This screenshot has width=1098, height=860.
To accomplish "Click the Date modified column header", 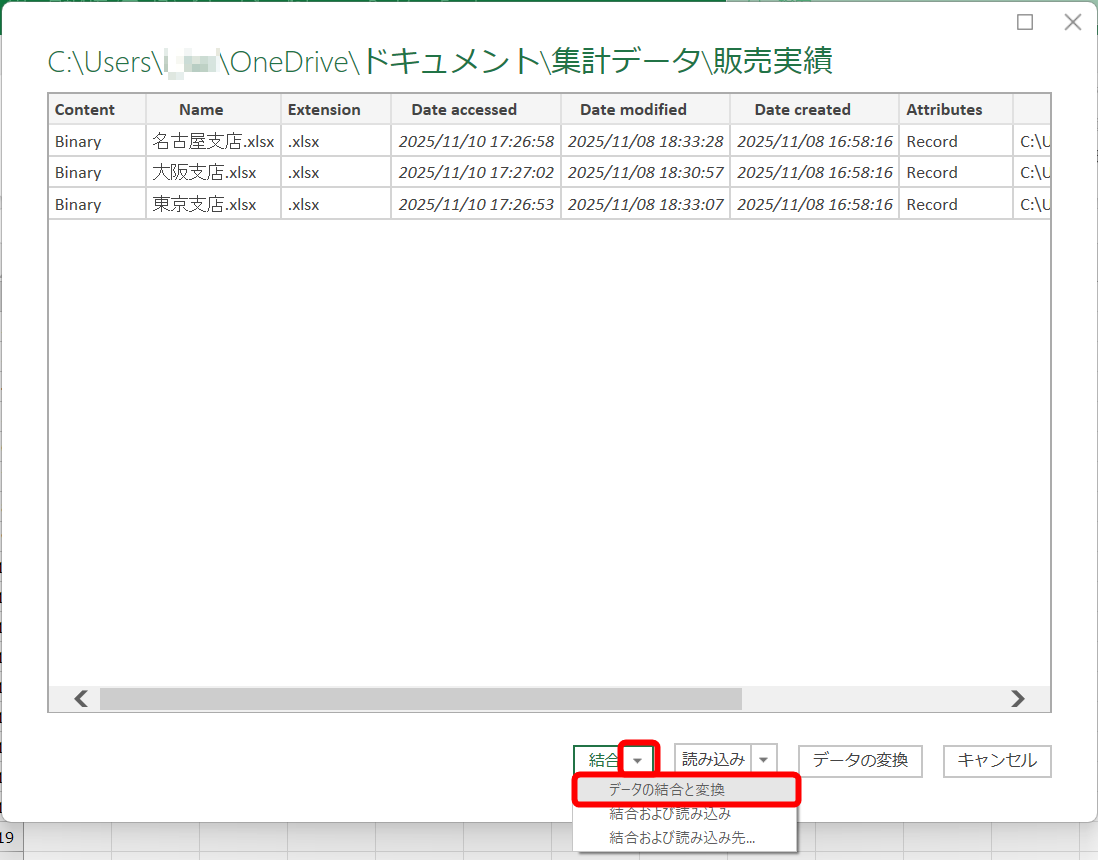I will (645, 109).
